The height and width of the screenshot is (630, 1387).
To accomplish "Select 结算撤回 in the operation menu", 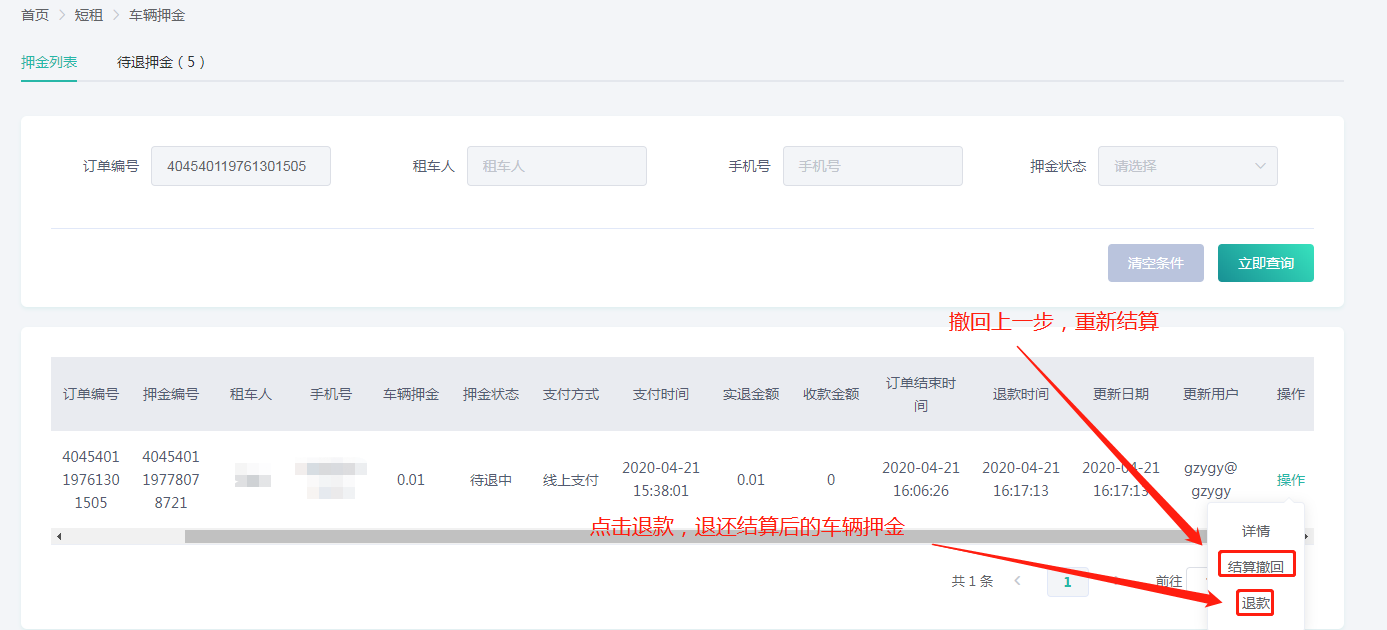I will (x=1255, y=567).
